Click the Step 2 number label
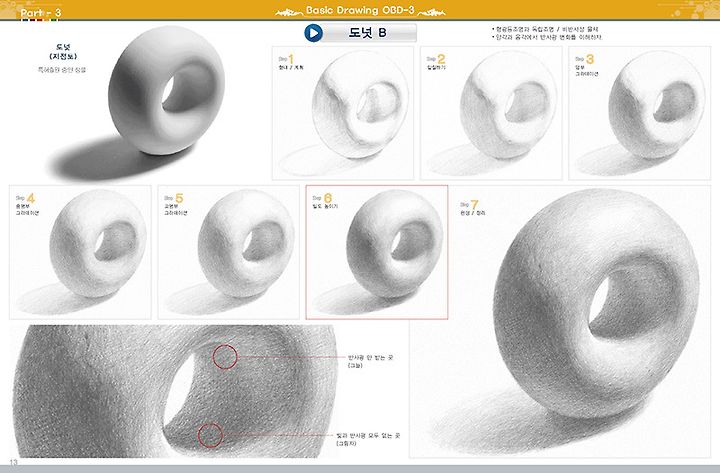The width and height of the screenshot is (720, 473). 436,59
